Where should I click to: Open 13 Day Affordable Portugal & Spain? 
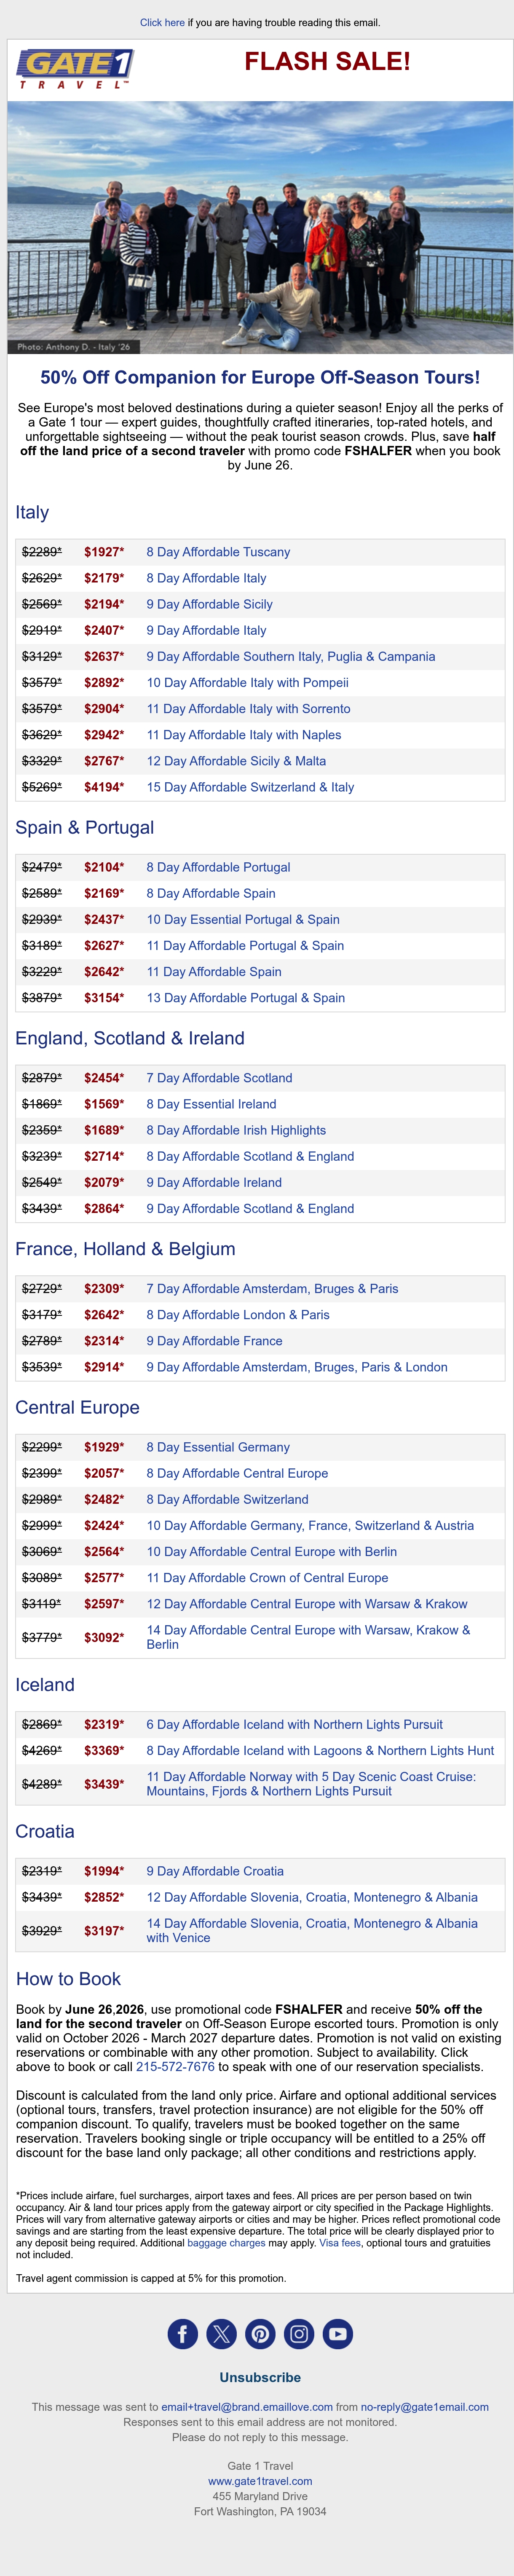click(245, 998)
